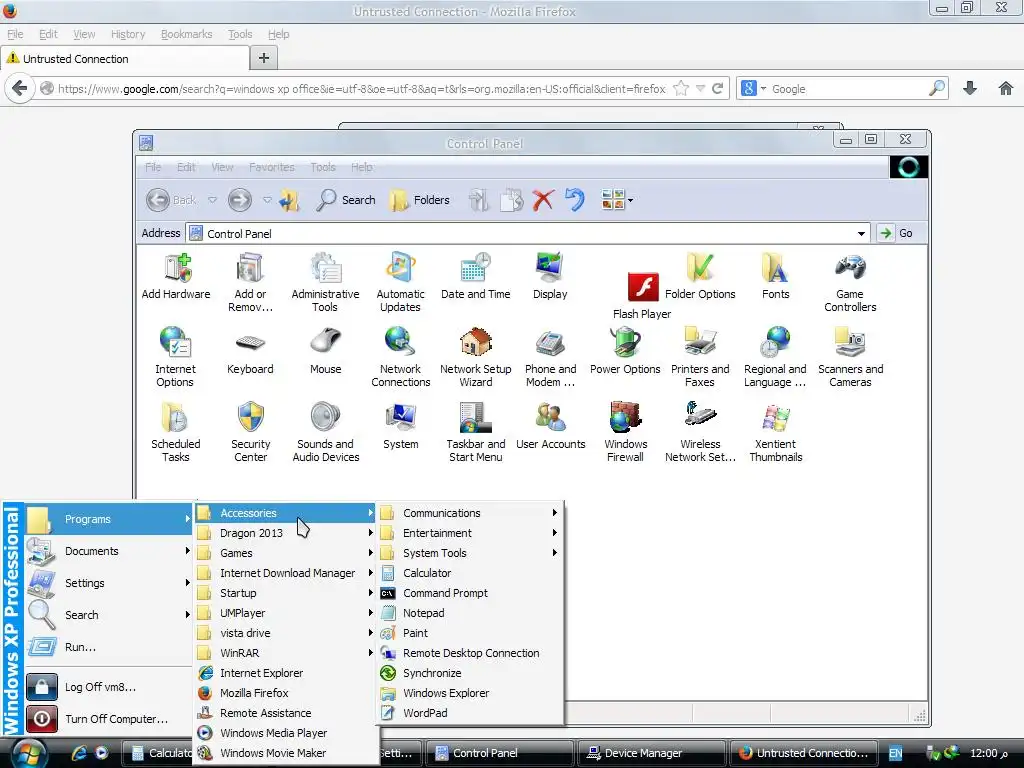Click Log Off vm8 entry
This screenshot has width=1024, height=768.
click(108, 687)
